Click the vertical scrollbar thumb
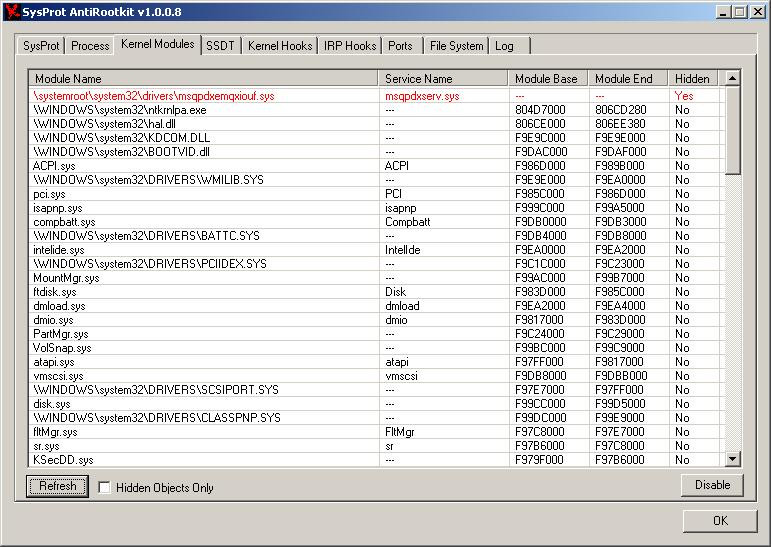The image size is (771, 547). pos(733,130)
